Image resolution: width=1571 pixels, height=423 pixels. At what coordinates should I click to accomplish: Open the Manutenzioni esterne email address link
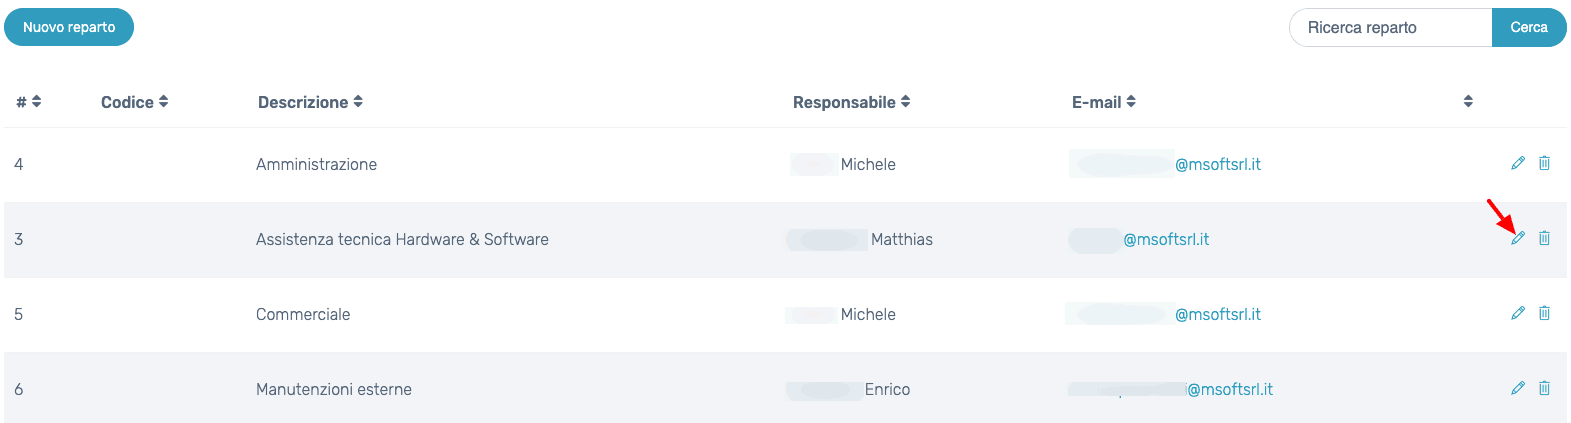tap(1171, 389)
